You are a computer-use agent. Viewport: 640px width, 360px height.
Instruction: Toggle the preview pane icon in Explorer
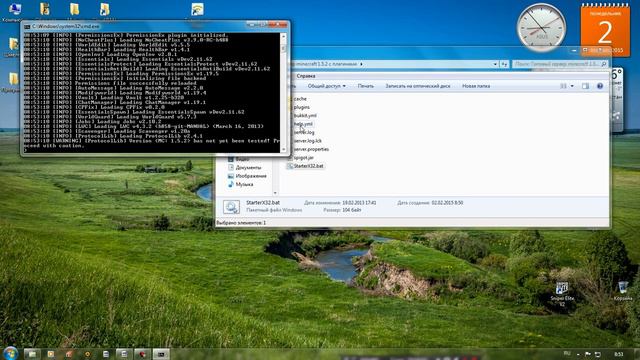point(585,86)
